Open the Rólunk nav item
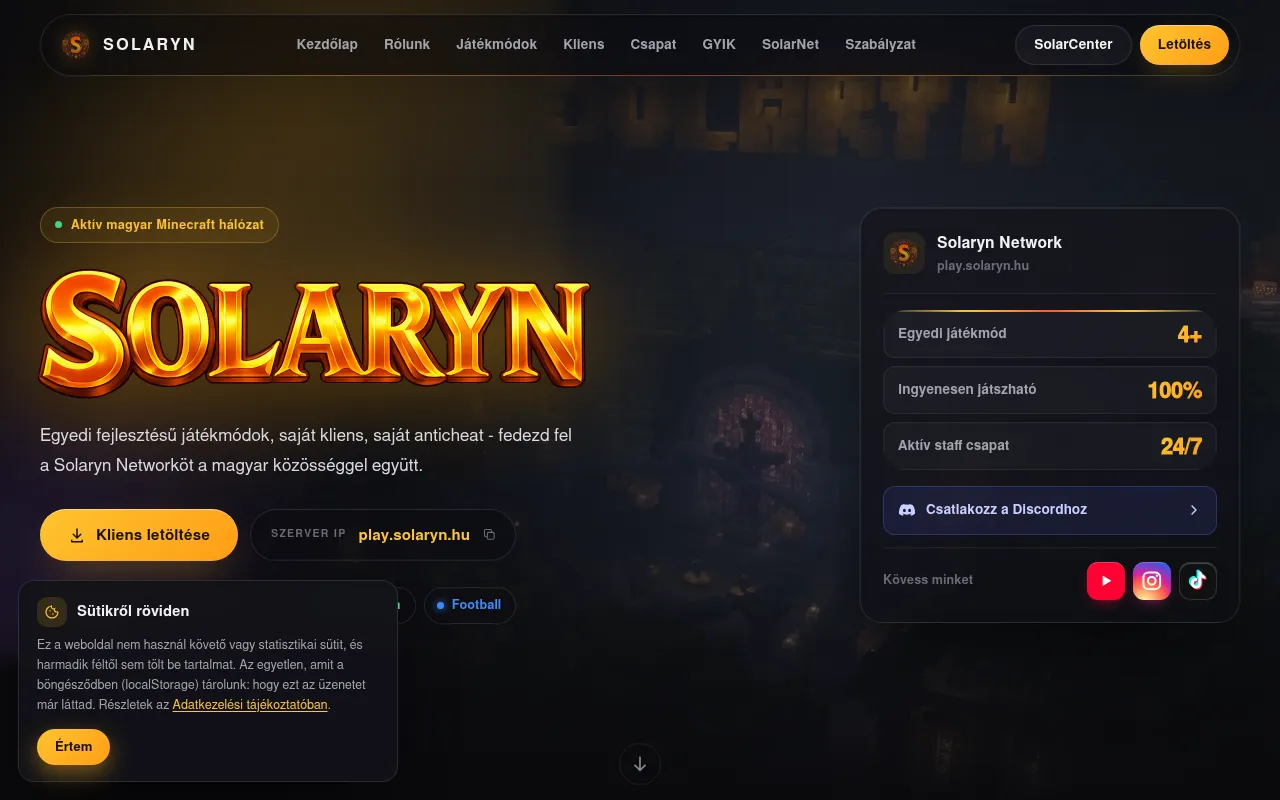Viewport: 1280px width, 800px height. [407, 44]
